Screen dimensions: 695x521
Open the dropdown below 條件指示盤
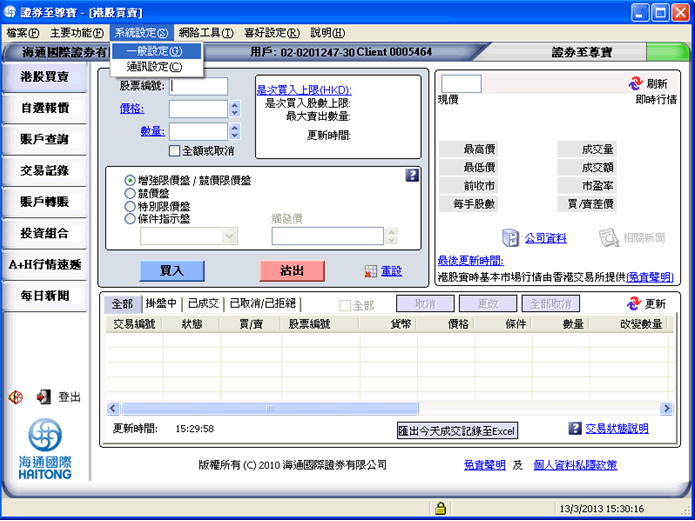pyautogui.click(x=189, y=236)
